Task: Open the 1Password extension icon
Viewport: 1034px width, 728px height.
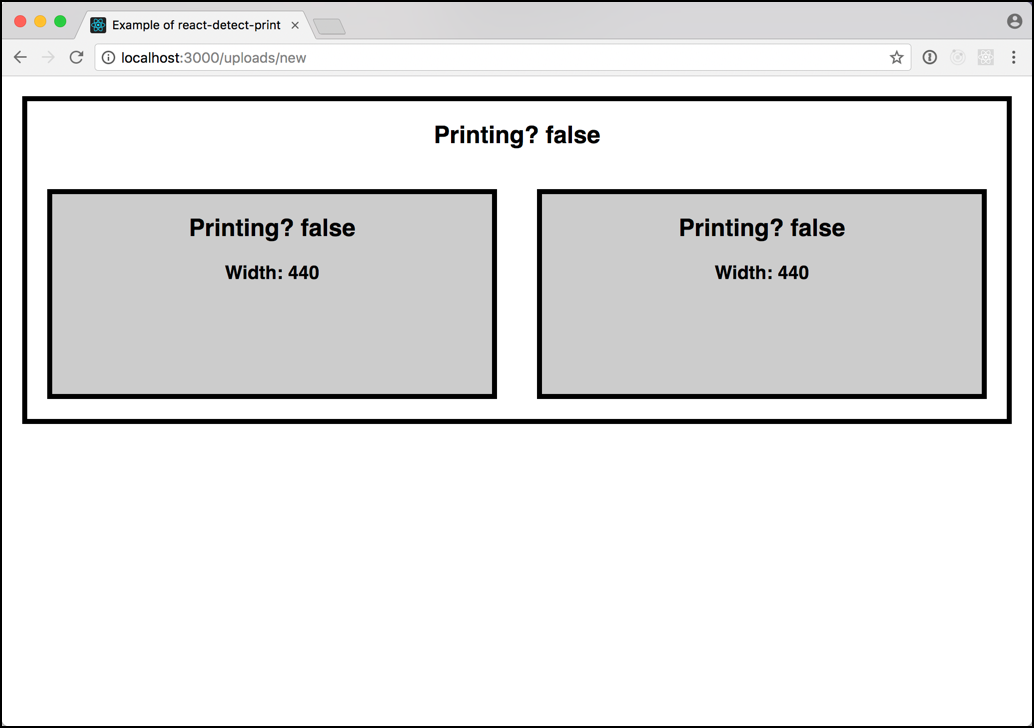Action: (930, 57)
